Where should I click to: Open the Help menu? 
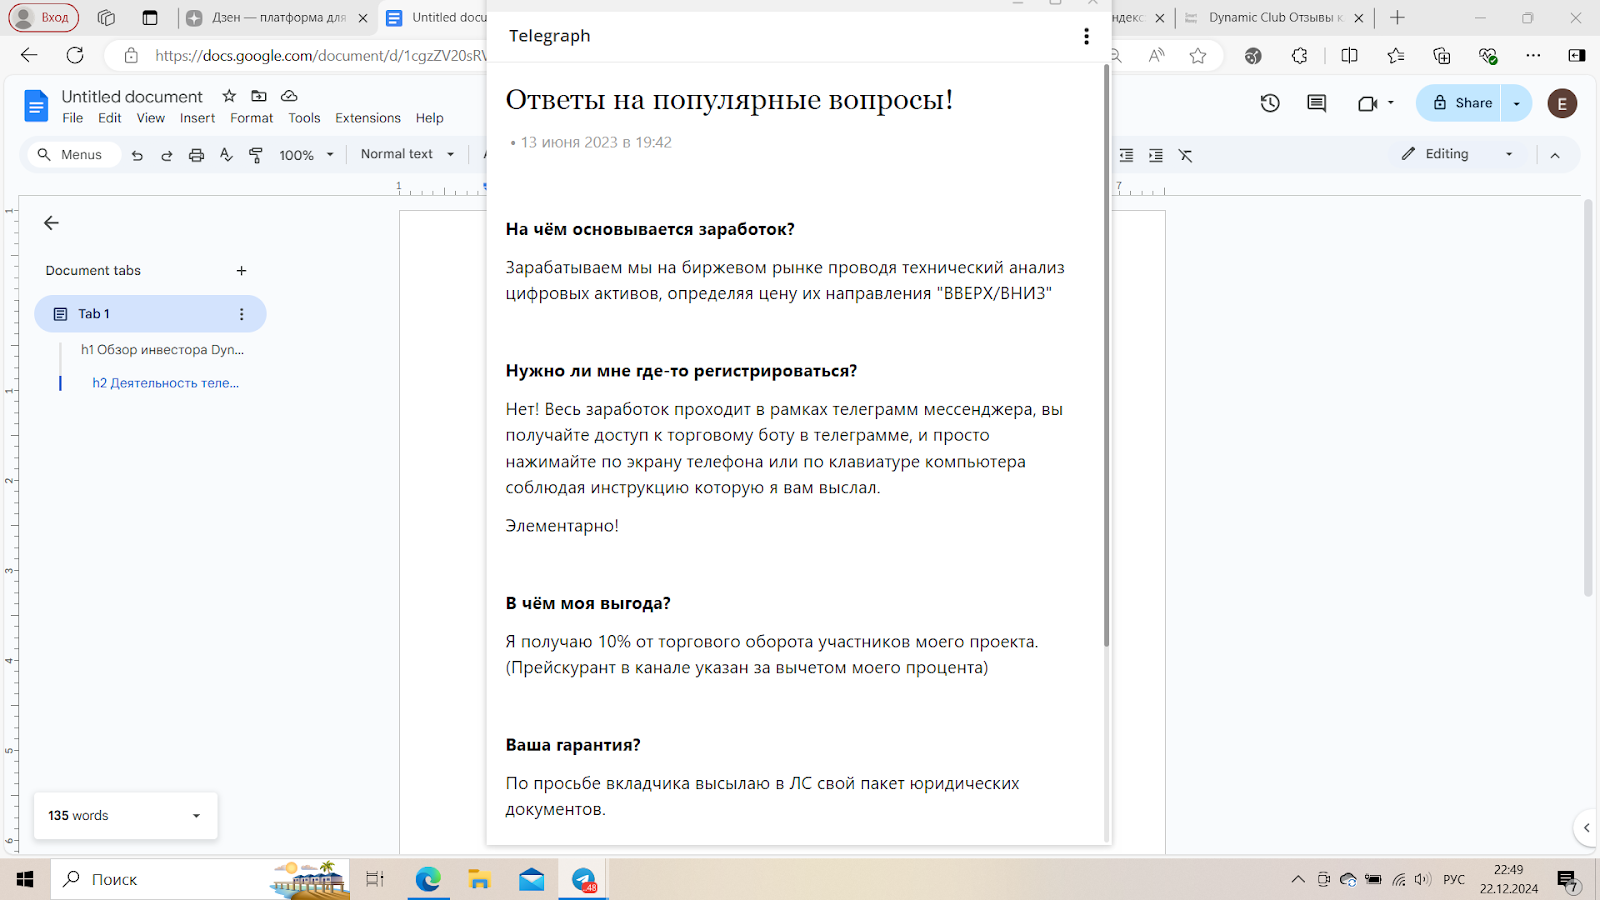430,118
